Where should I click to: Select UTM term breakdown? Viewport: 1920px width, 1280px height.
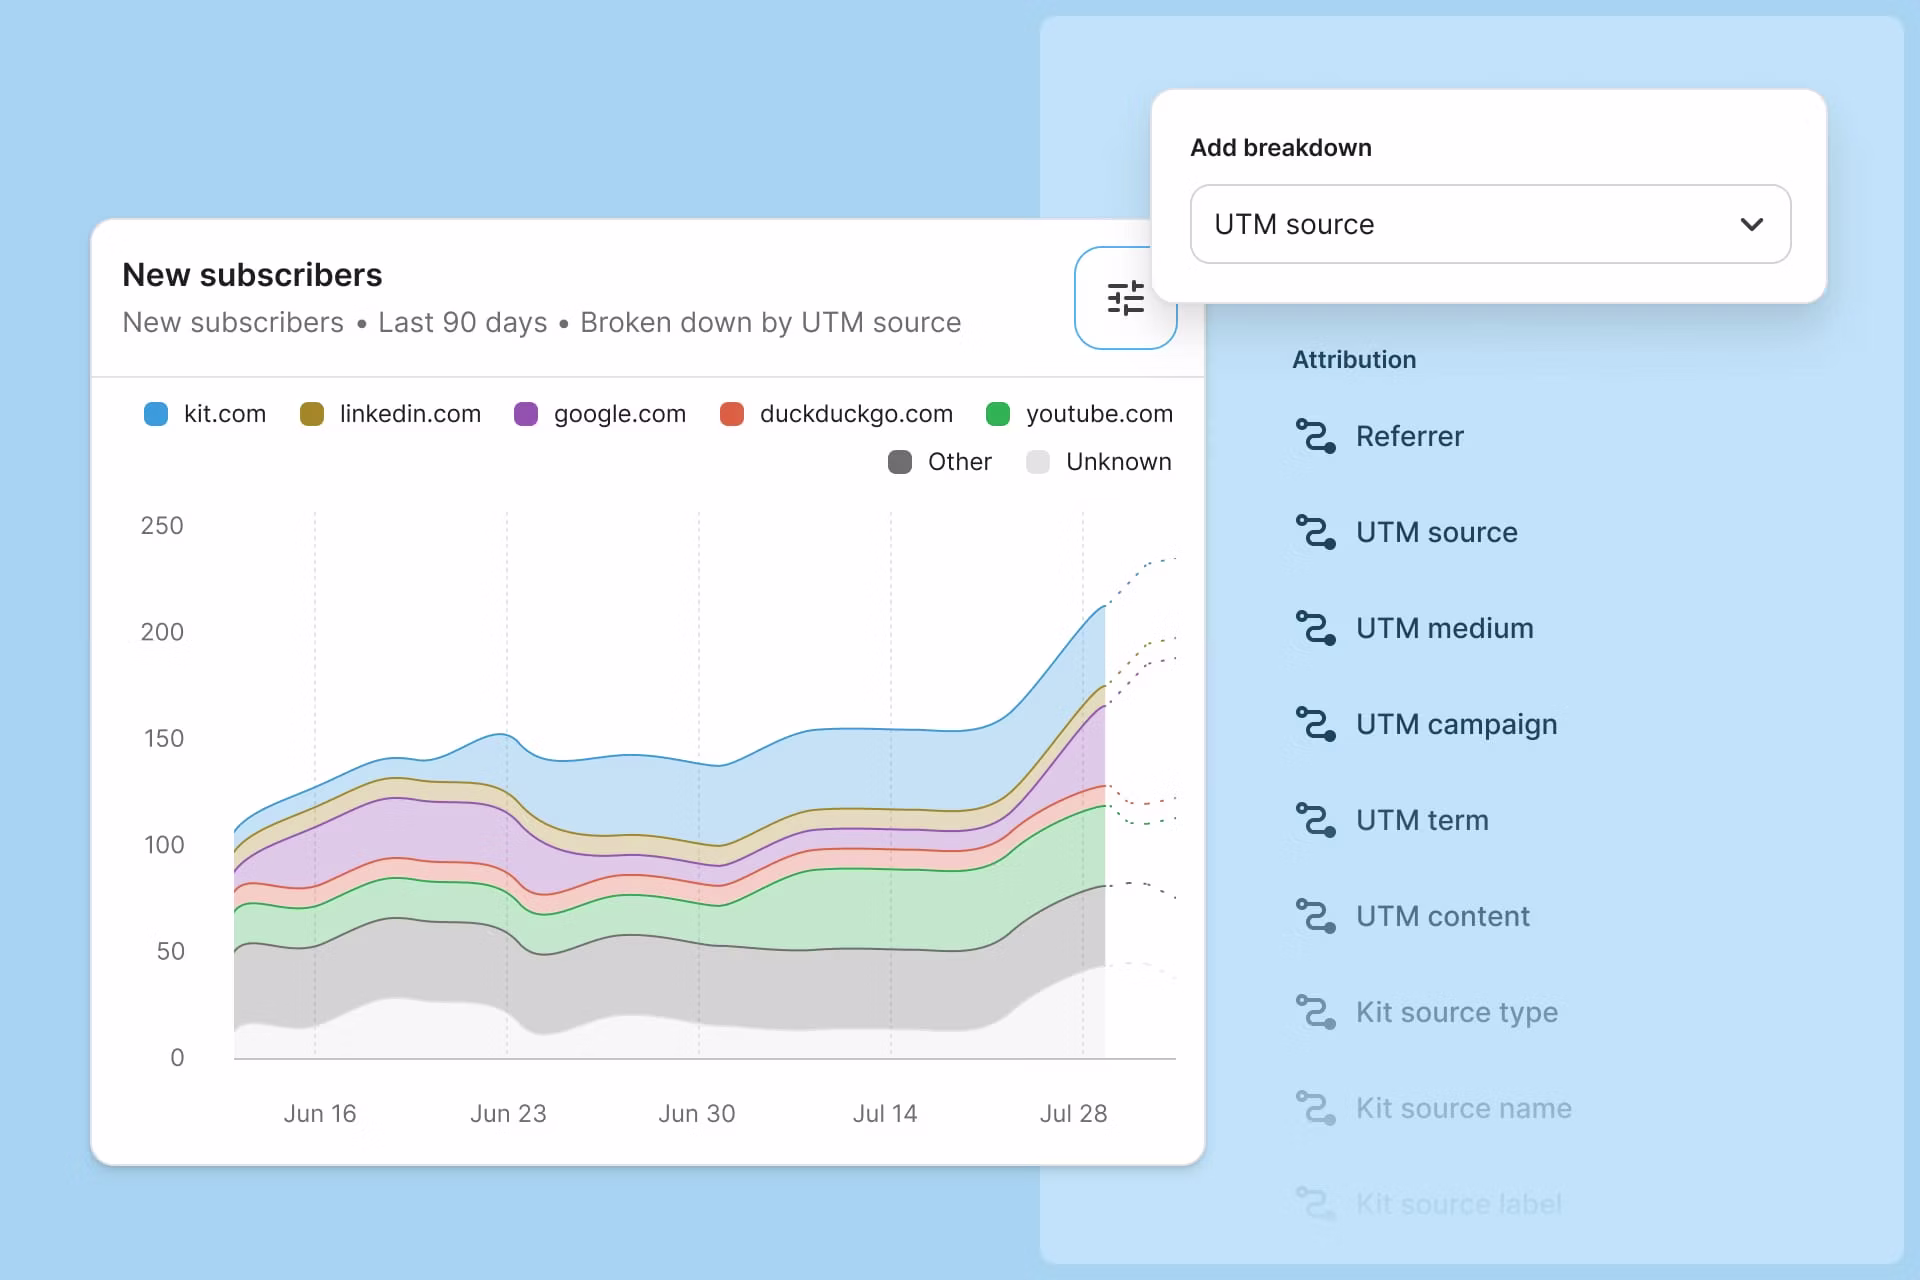(x=1422, y=820)
